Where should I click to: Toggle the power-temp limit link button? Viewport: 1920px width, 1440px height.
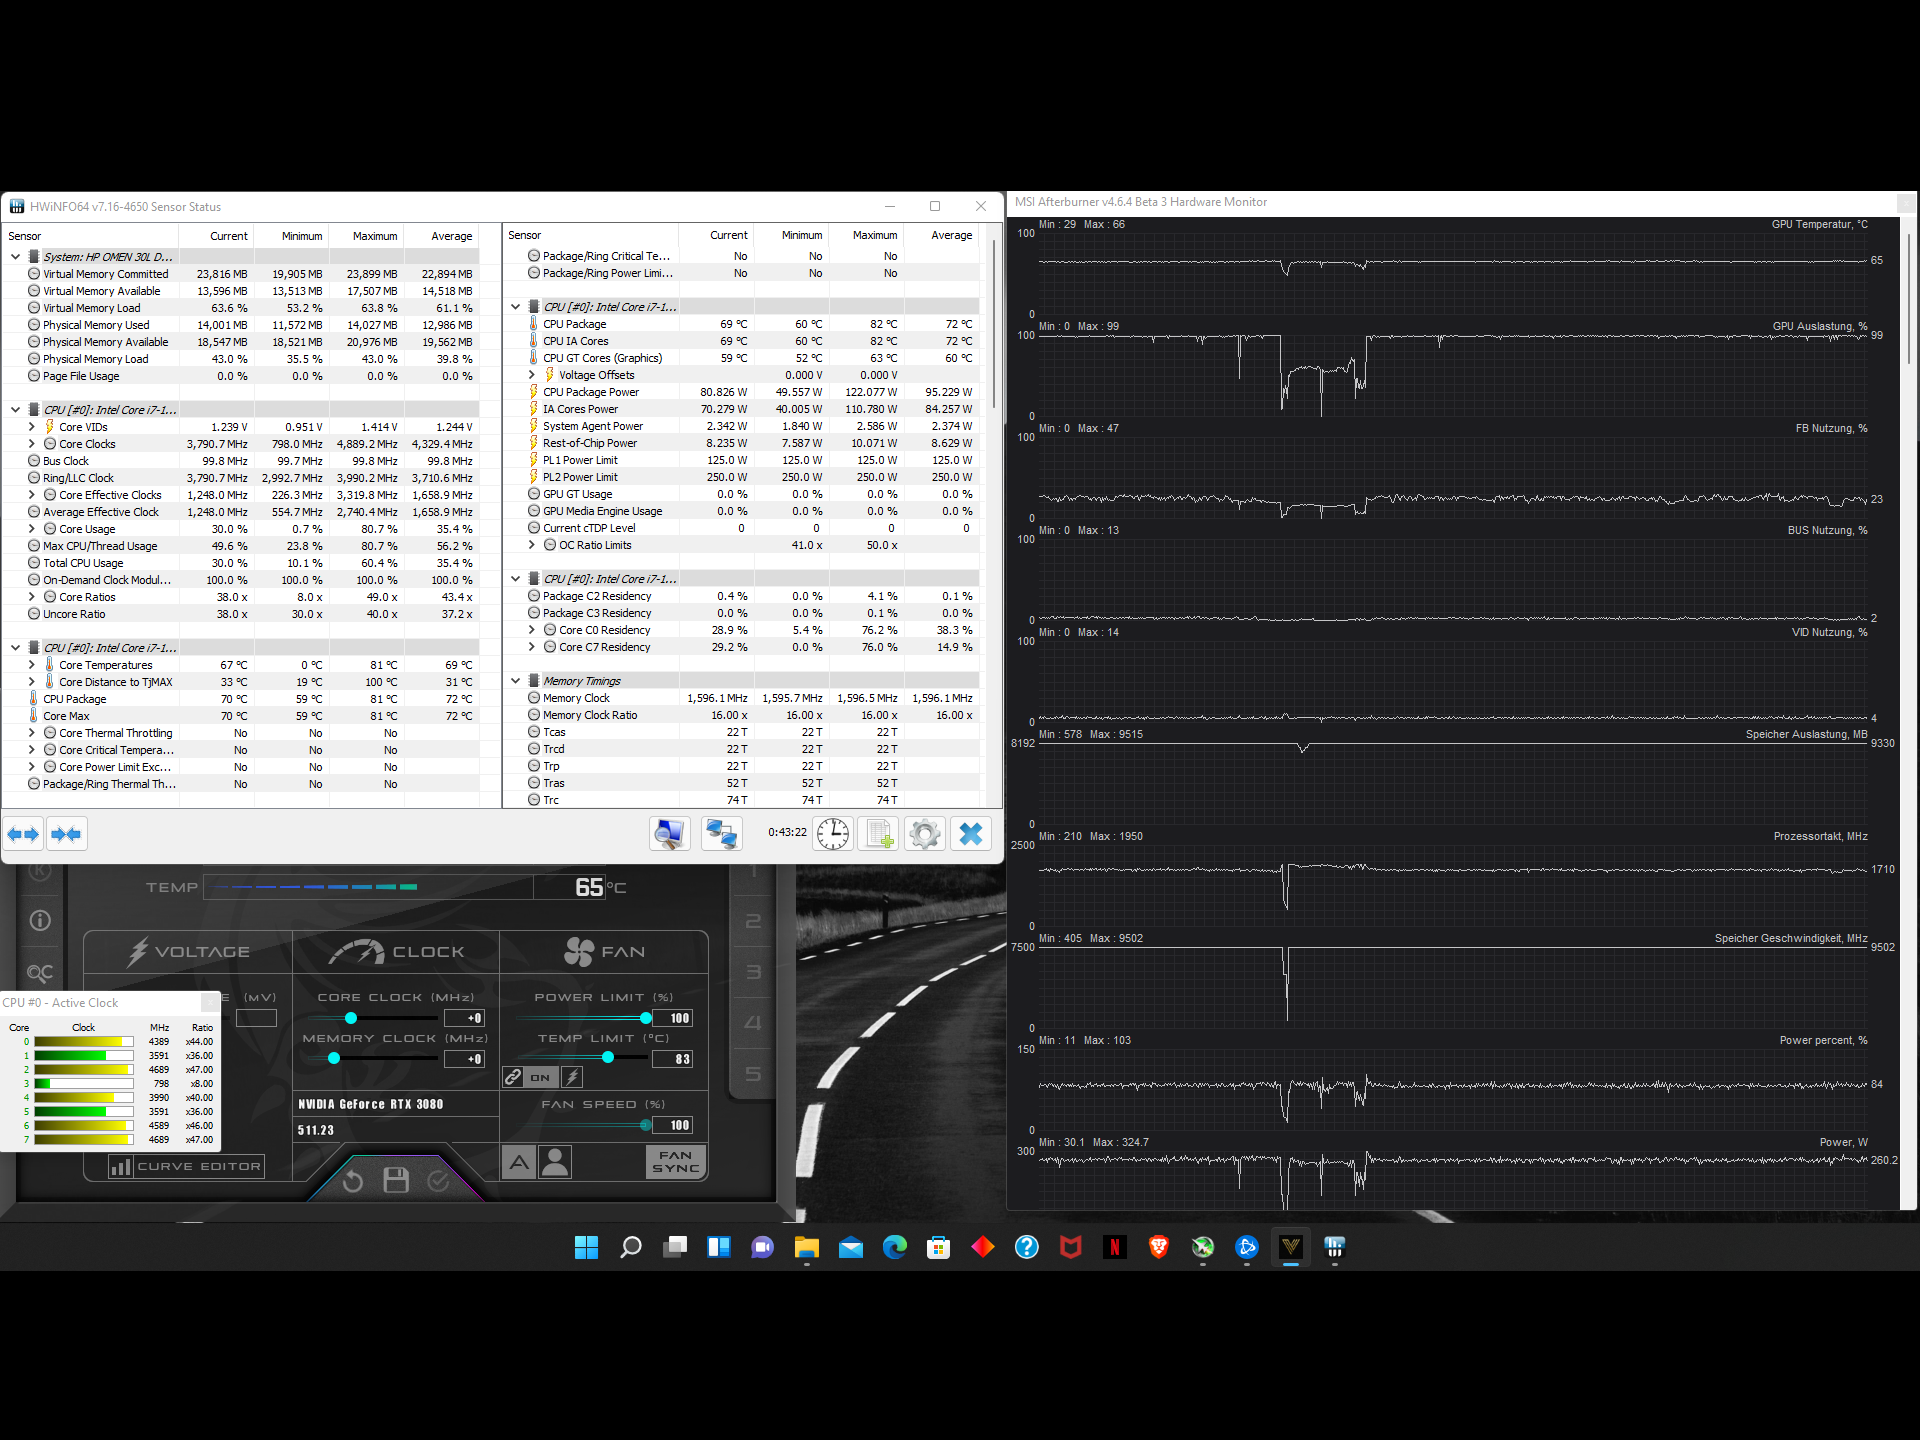coord(513,1077)
